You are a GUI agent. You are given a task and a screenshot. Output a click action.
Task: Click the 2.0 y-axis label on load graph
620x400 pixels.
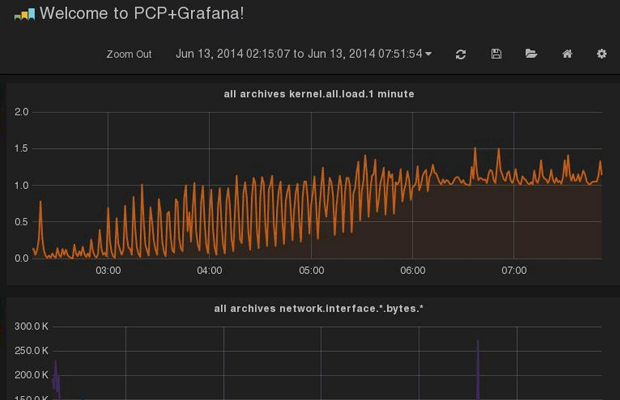(x=21, y=112)
